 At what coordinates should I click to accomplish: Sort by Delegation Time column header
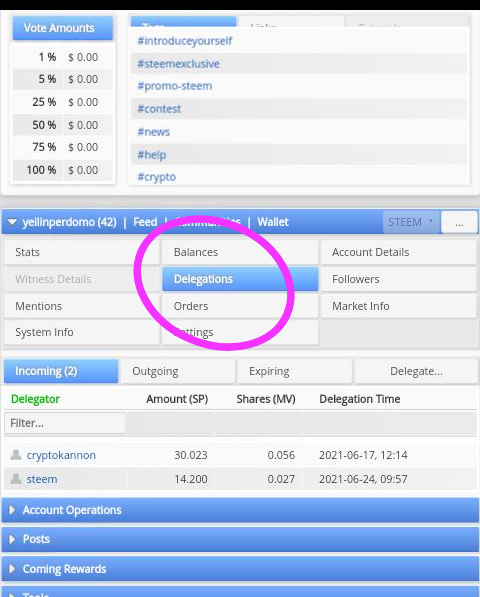(360, 399)
